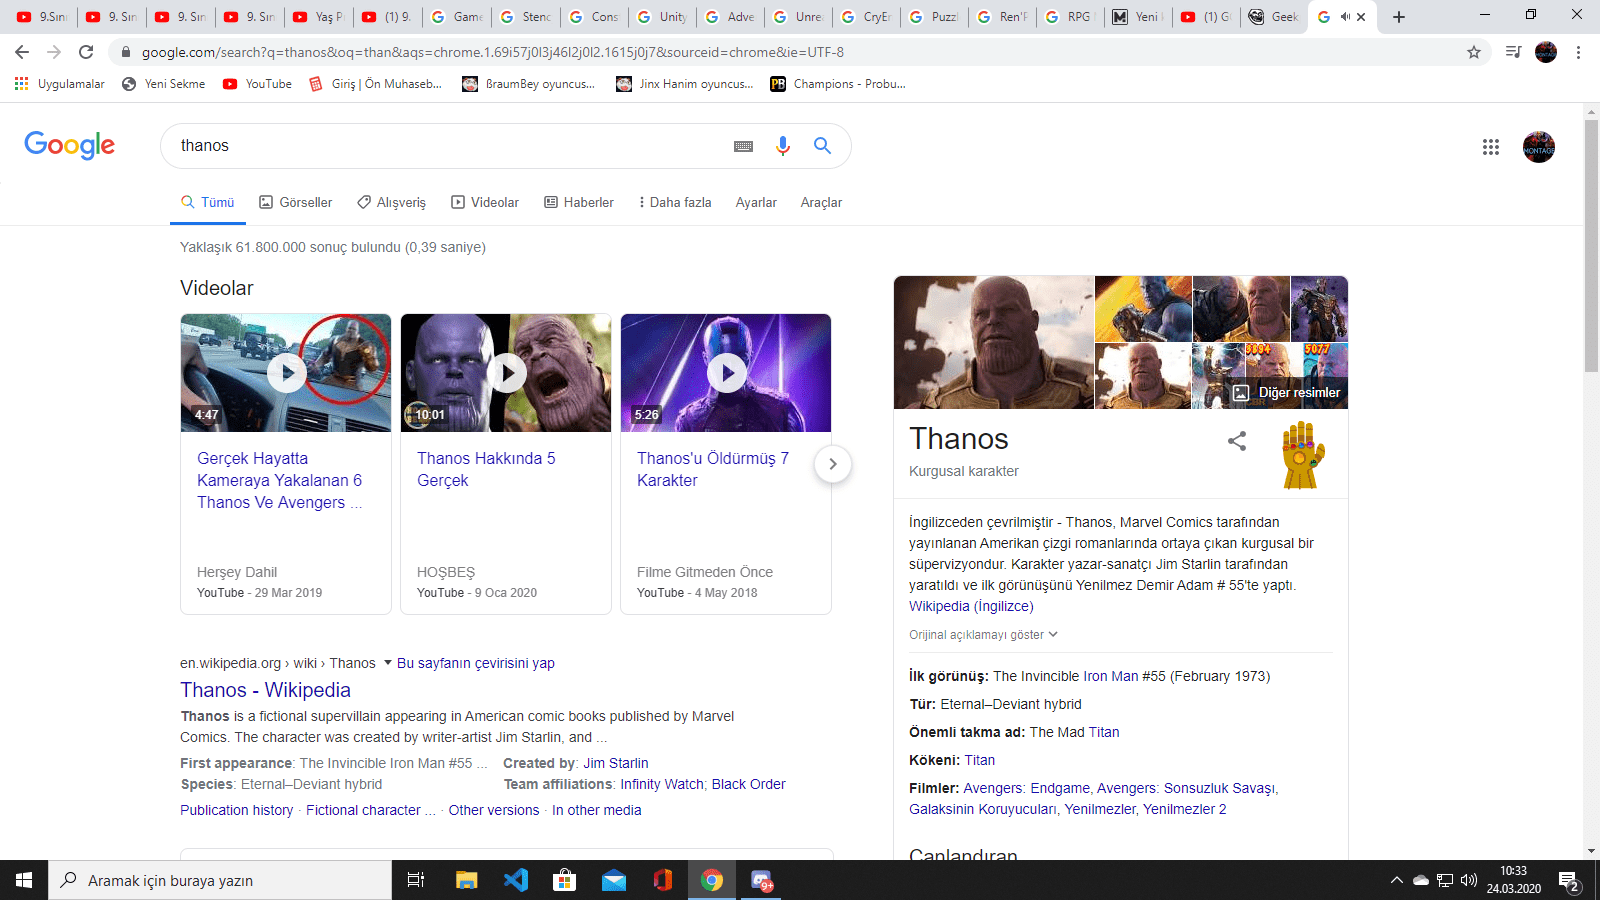Open Task View on the taskbar
The height and width of the screenshot is (900, 1600).
click(x=416, y=880)
